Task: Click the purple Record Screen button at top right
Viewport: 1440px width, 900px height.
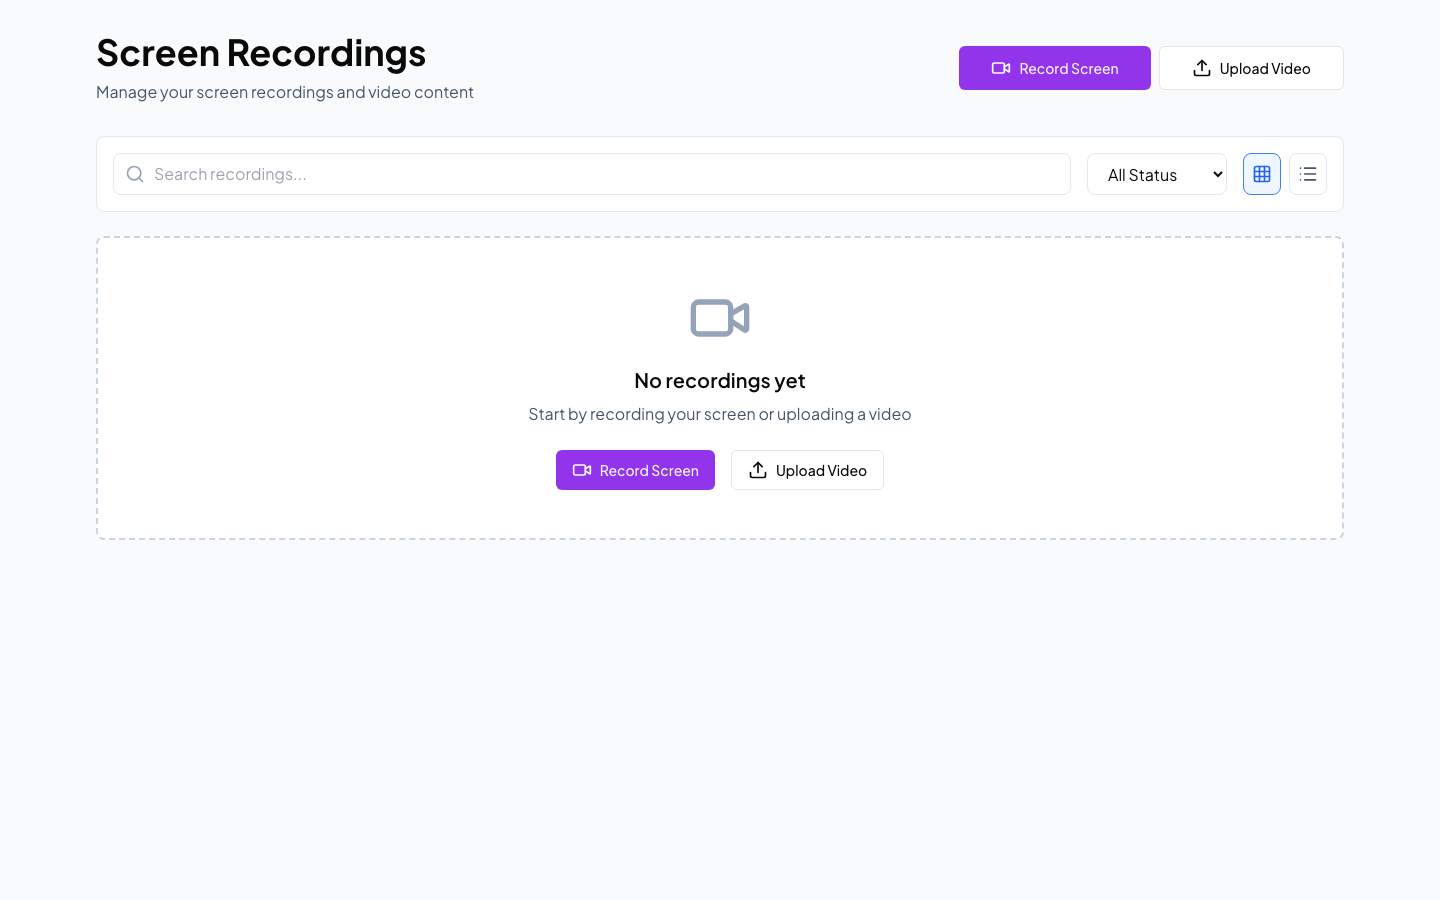Action: [1055, 68]
